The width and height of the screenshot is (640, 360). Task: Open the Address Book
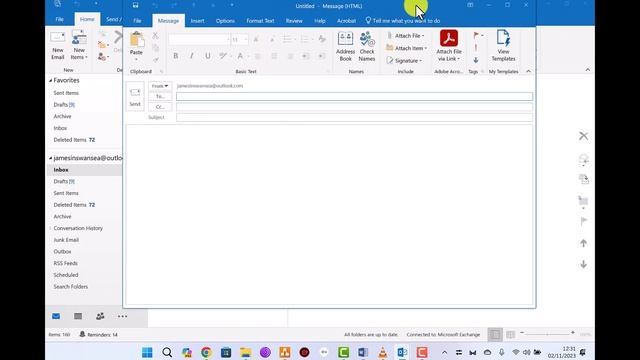coord(345,46)
